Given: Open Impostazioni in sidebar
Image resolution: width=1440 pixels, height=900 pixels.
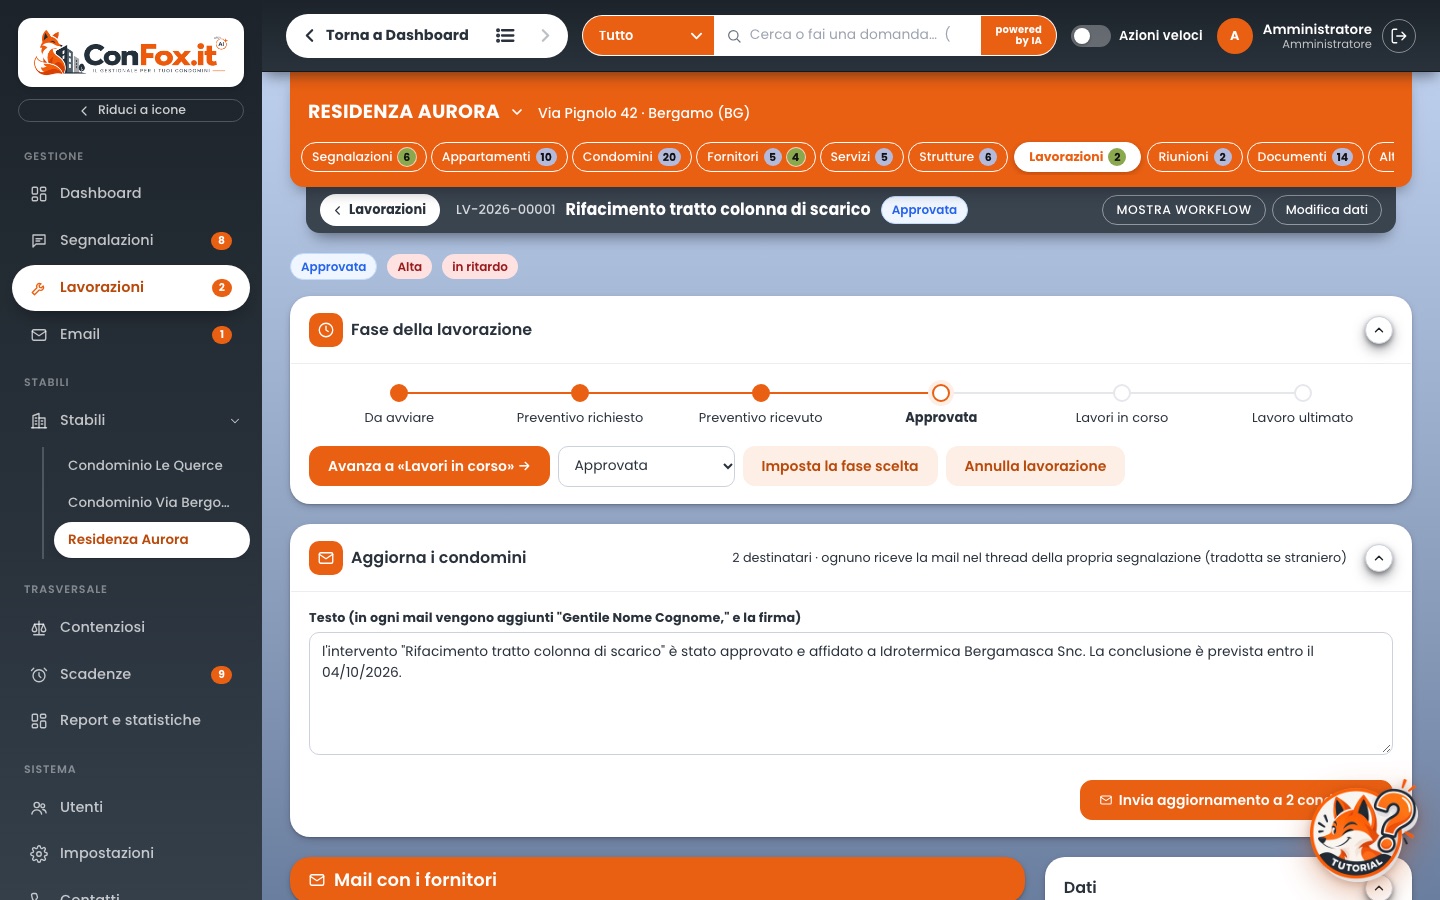Looking at the screenshot, I should pyautogui.click(x=131, y=854).
